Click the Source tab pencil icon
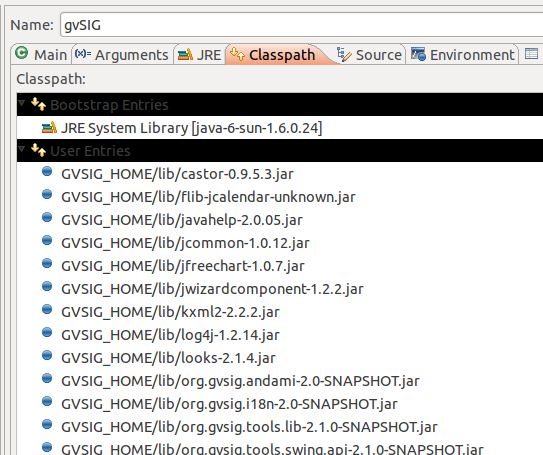The image size is (543, 455). [x=344, y=54]
